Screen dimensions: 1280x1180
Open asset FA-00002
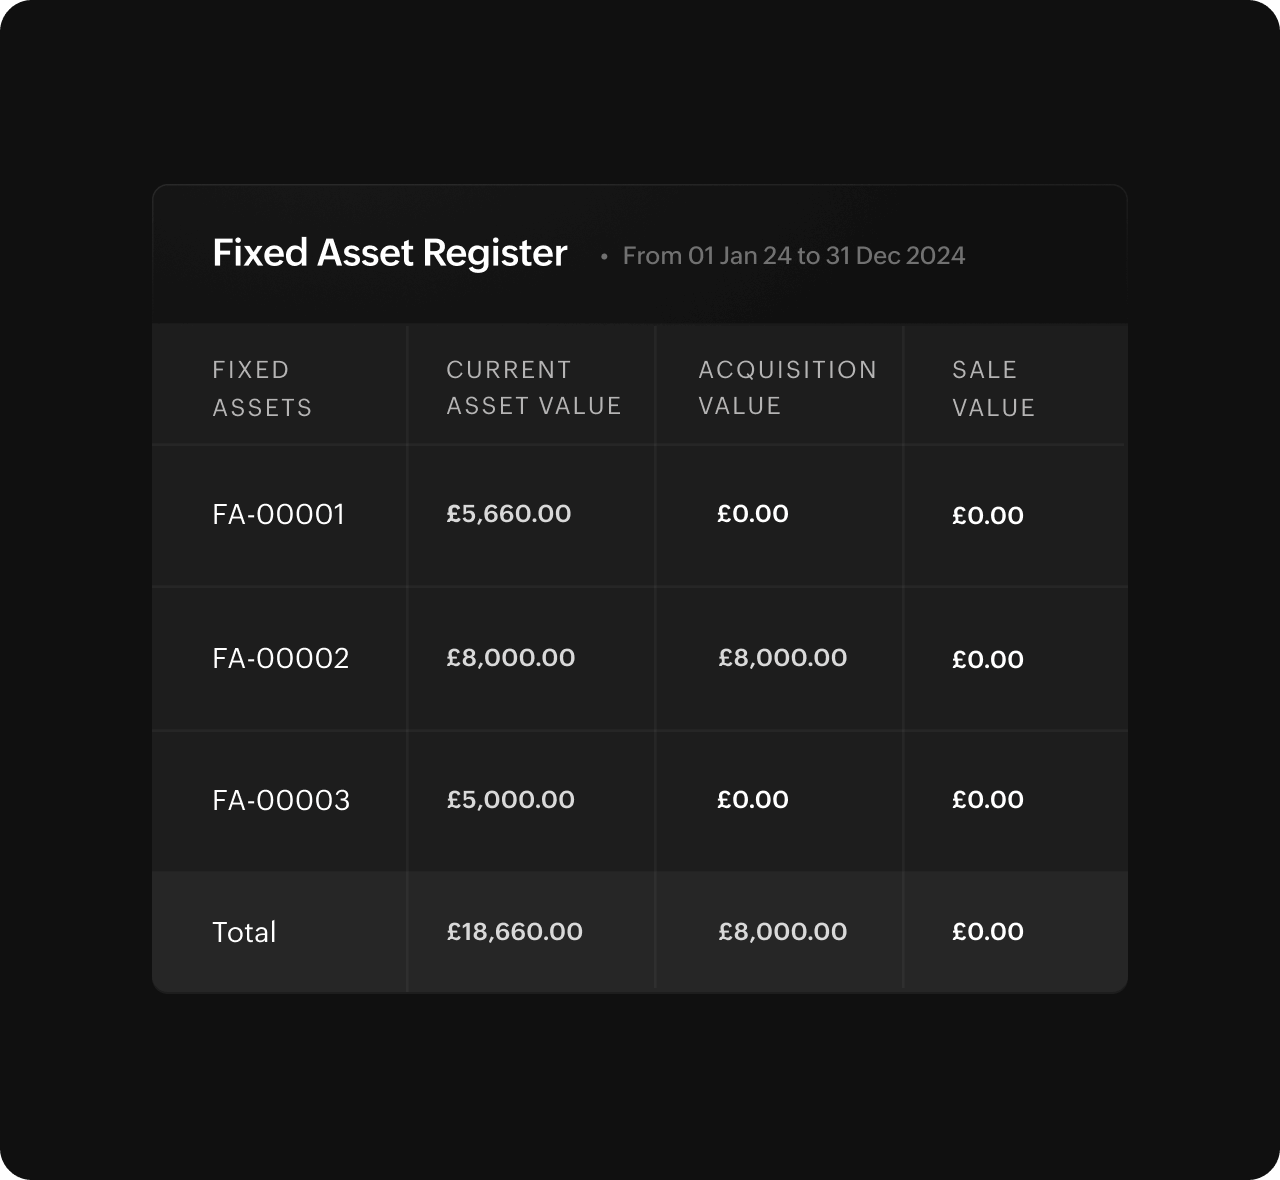281,658
